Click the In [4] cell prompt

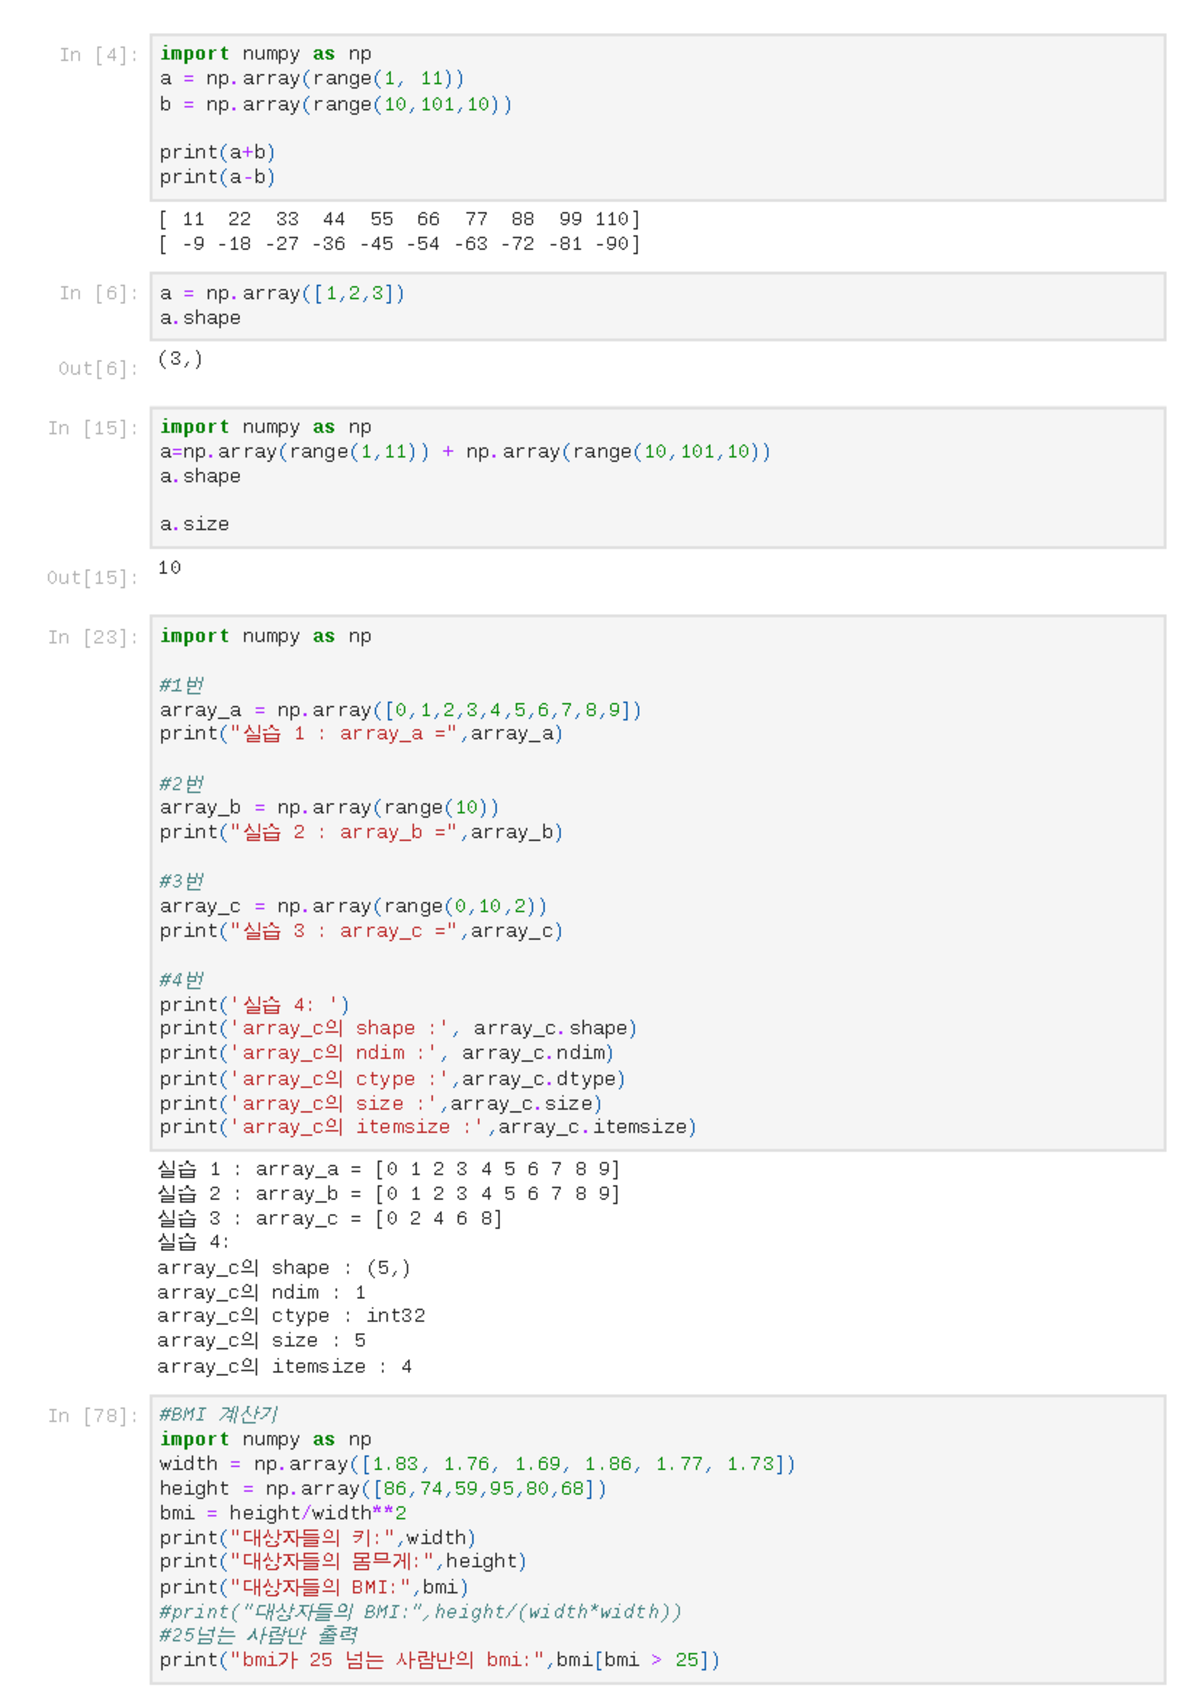click(98, 55)
